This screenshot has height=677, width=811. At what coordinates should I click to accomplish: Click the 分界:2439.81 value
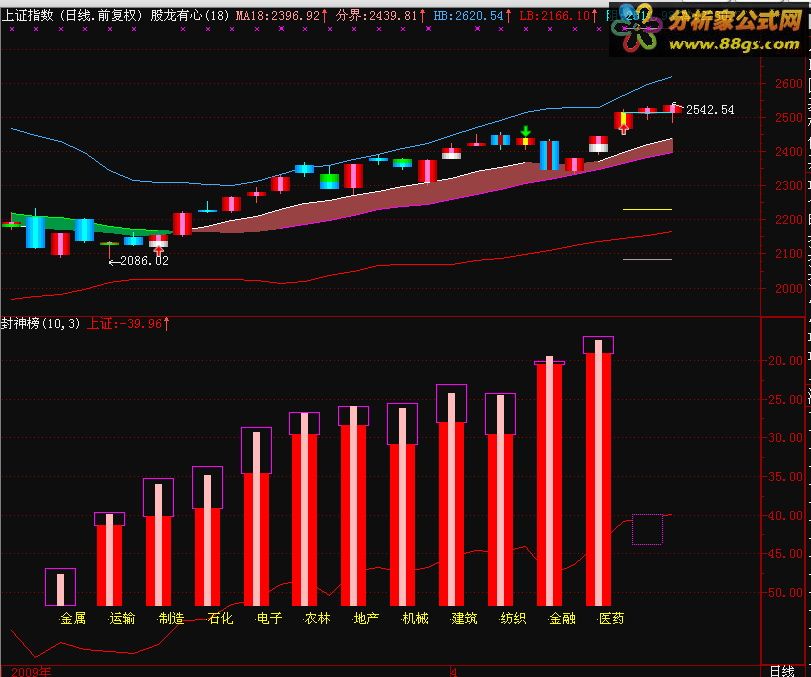pos(381,16)
